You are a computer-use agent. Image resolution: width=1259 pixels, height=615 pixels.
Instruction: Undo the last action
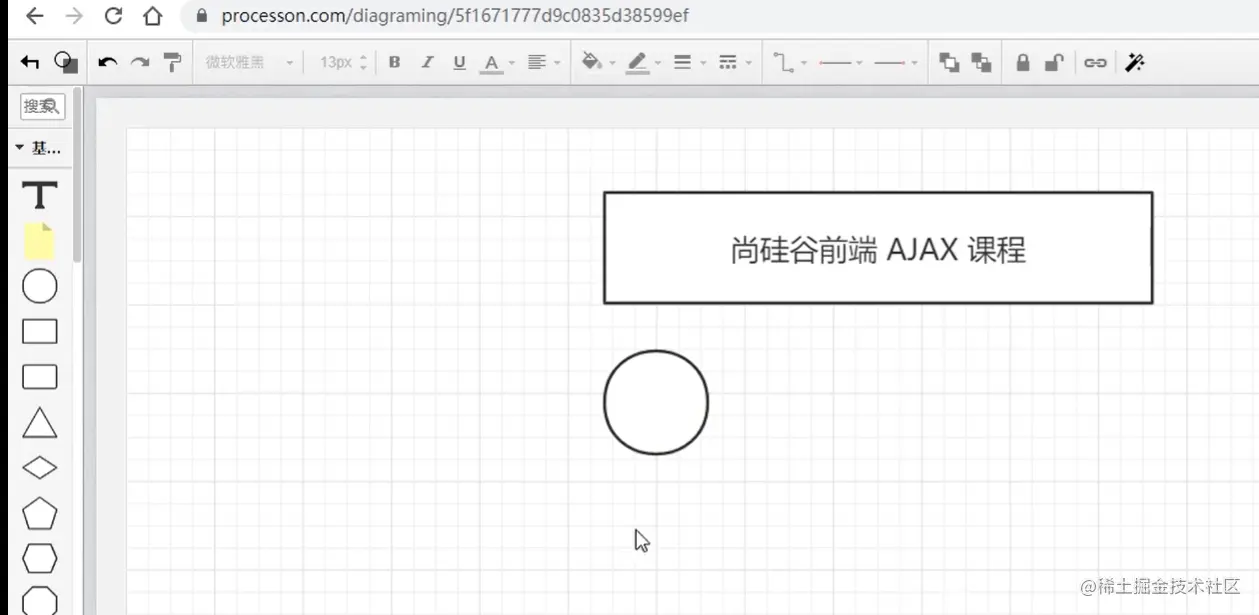(107, 62)
